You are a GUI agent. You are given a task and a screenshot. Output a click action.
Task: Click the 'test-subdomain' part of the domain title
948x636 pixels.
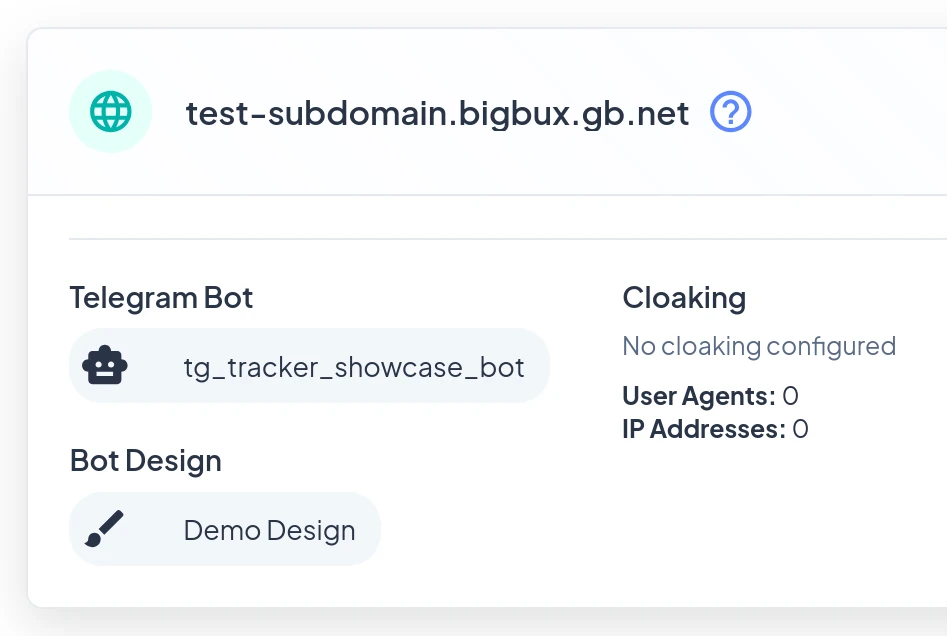[x=314, y=113]
